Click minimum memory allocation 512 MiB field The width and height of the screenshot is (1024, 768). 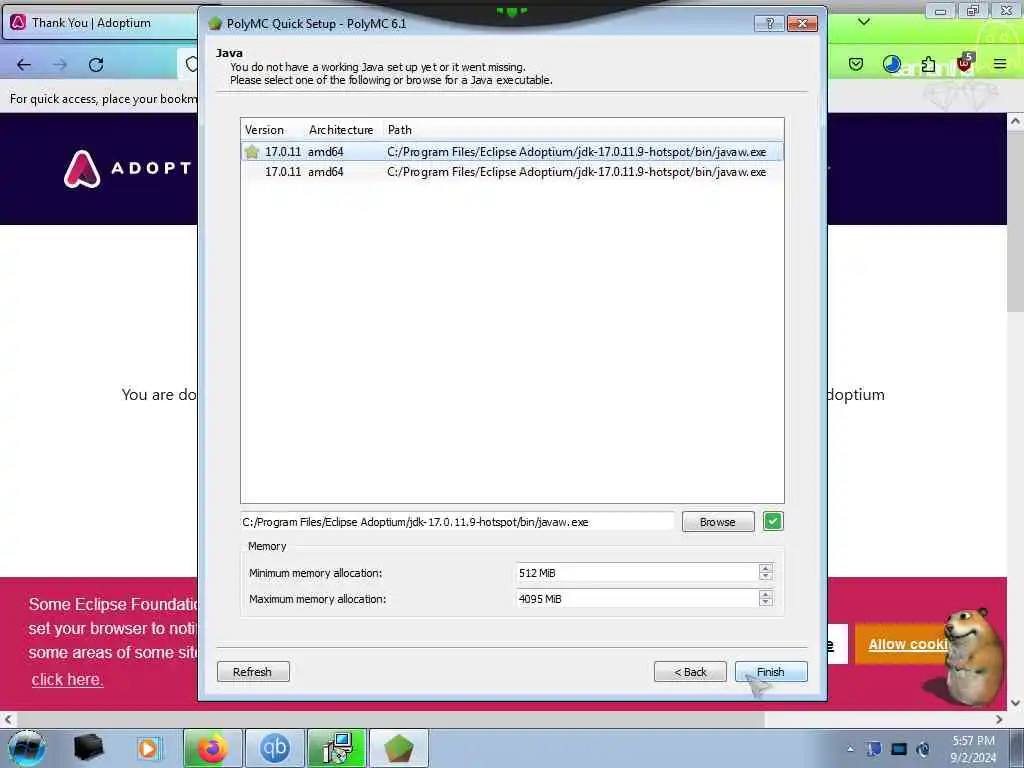pyautogui.click(x=637, y=573)
